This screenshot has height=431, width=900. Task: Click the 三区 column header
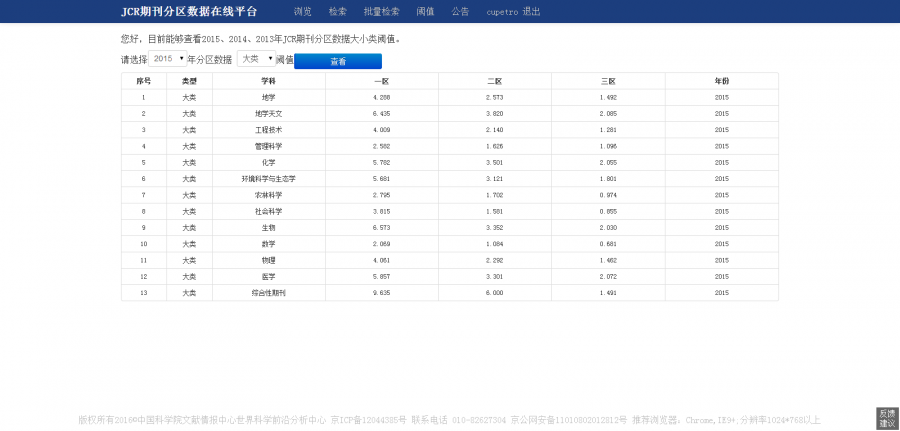608,81
